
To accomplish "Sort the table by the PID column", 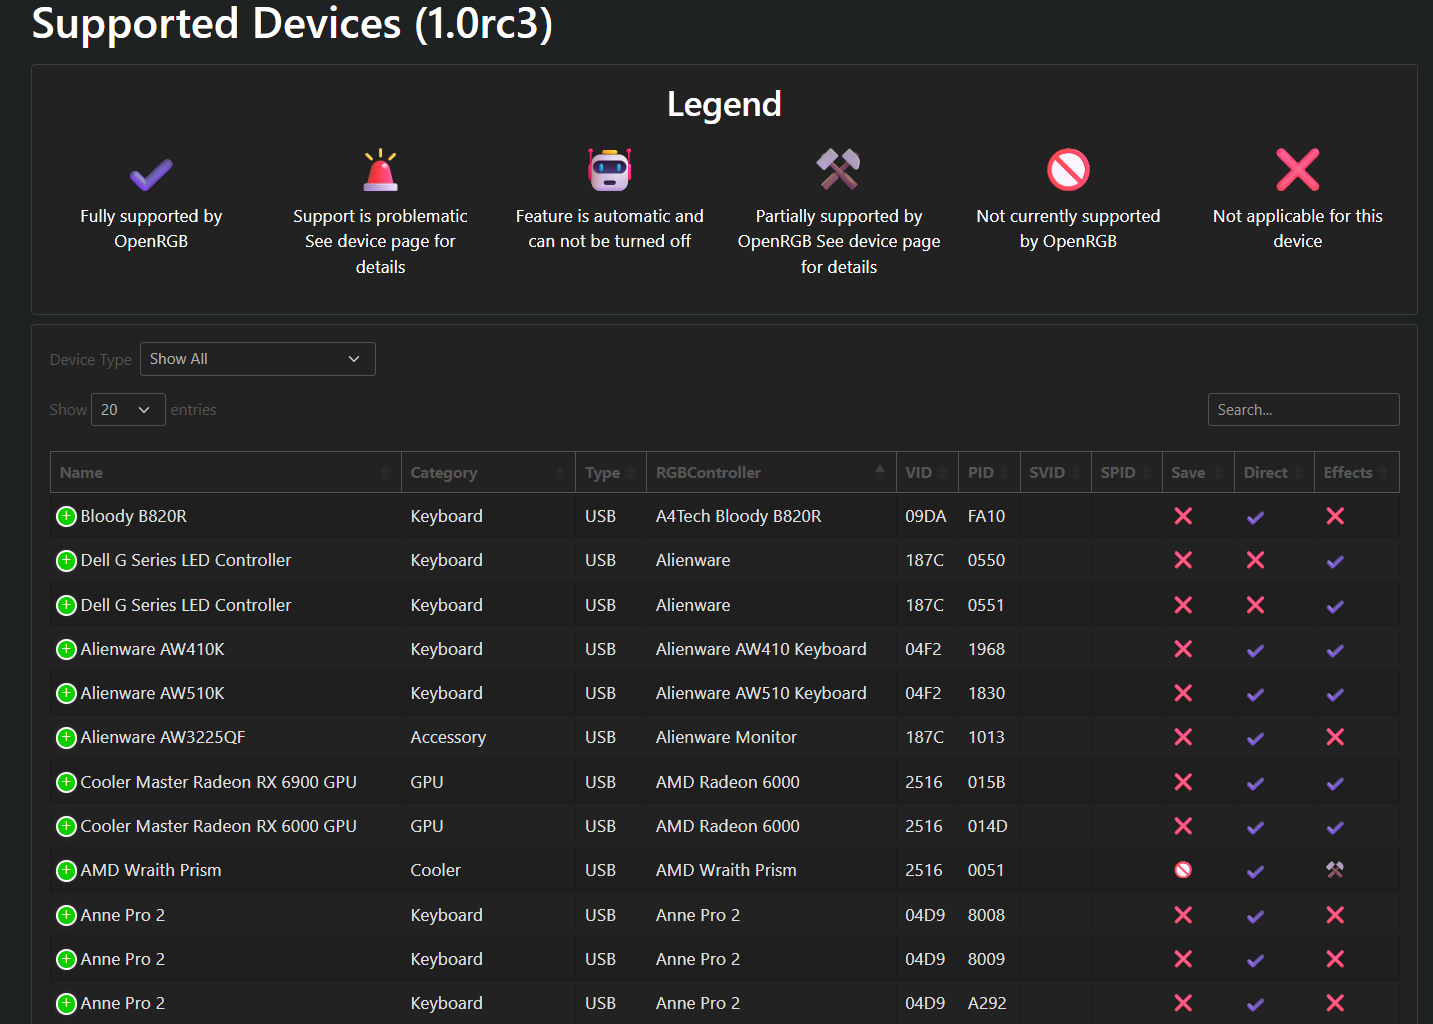I will pyautogui.click(x=989, y=472).
